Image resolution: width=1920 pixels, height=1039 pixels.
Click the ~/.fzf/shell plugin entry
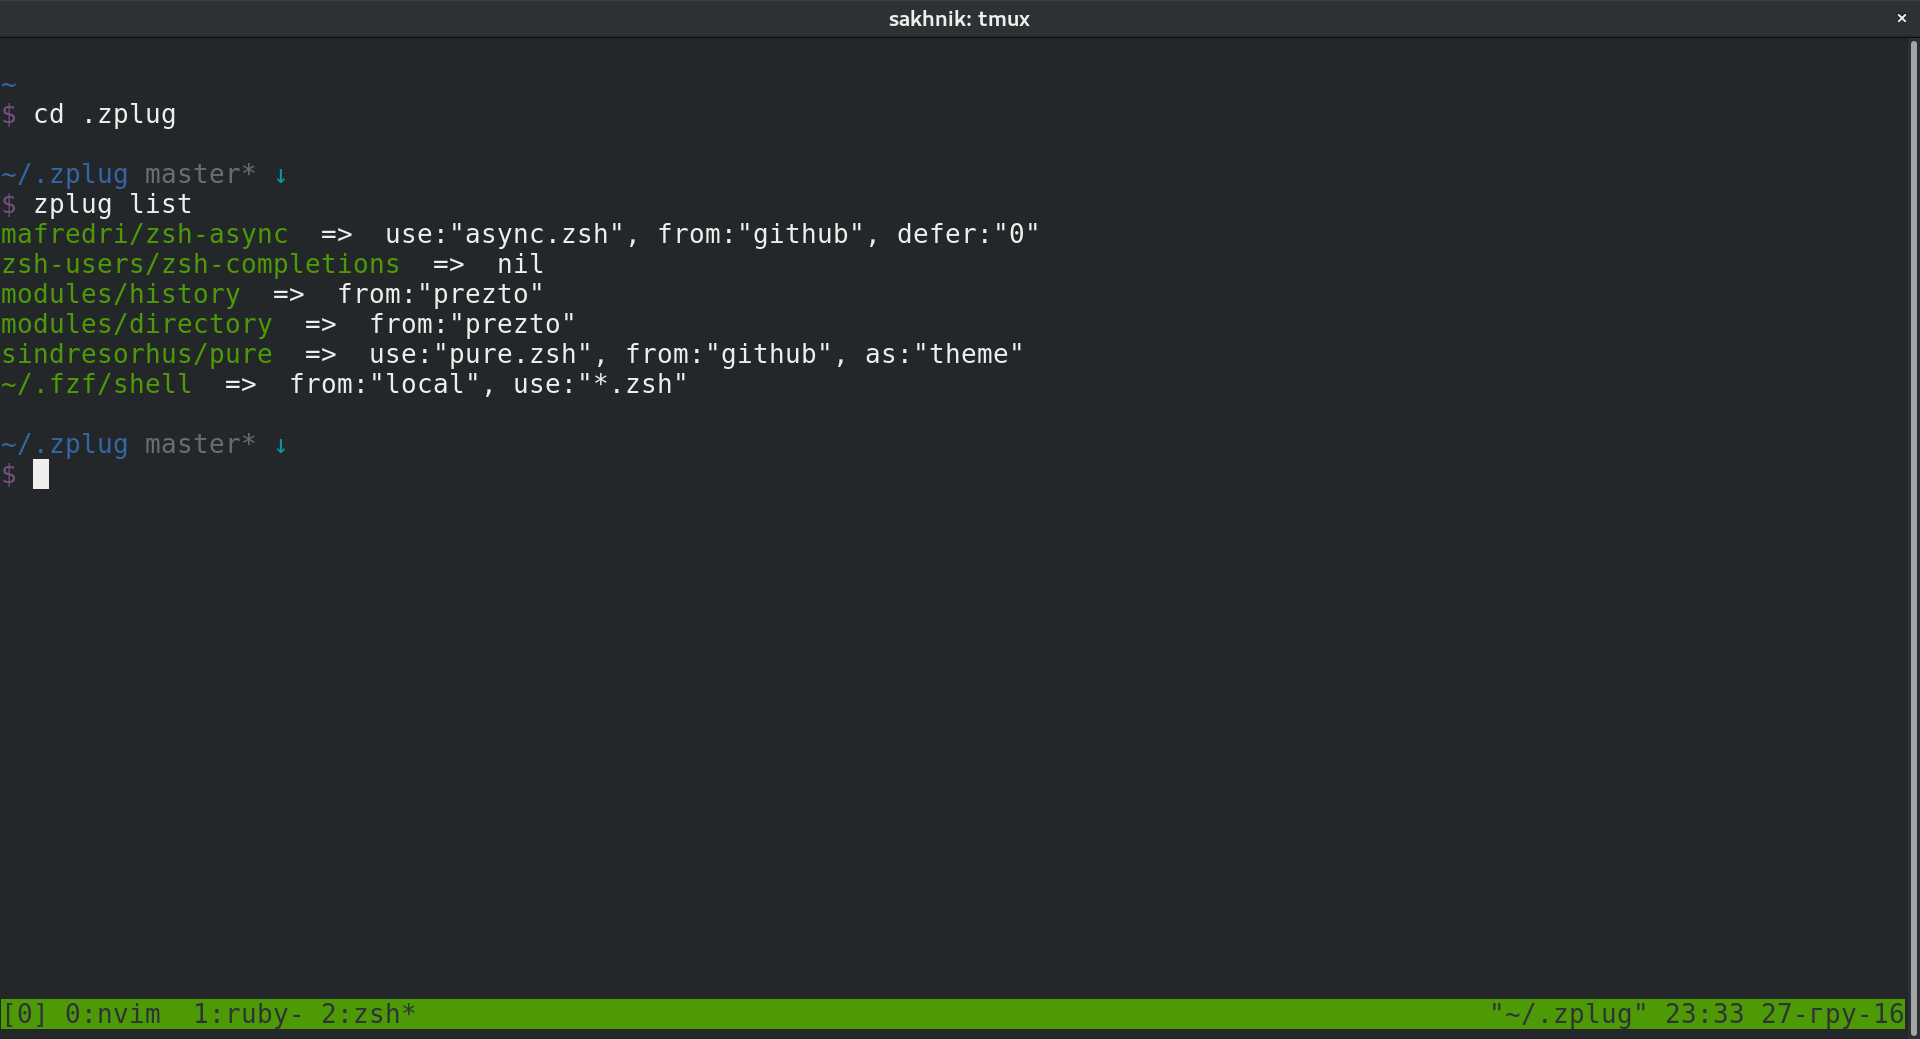click(97, 385)
